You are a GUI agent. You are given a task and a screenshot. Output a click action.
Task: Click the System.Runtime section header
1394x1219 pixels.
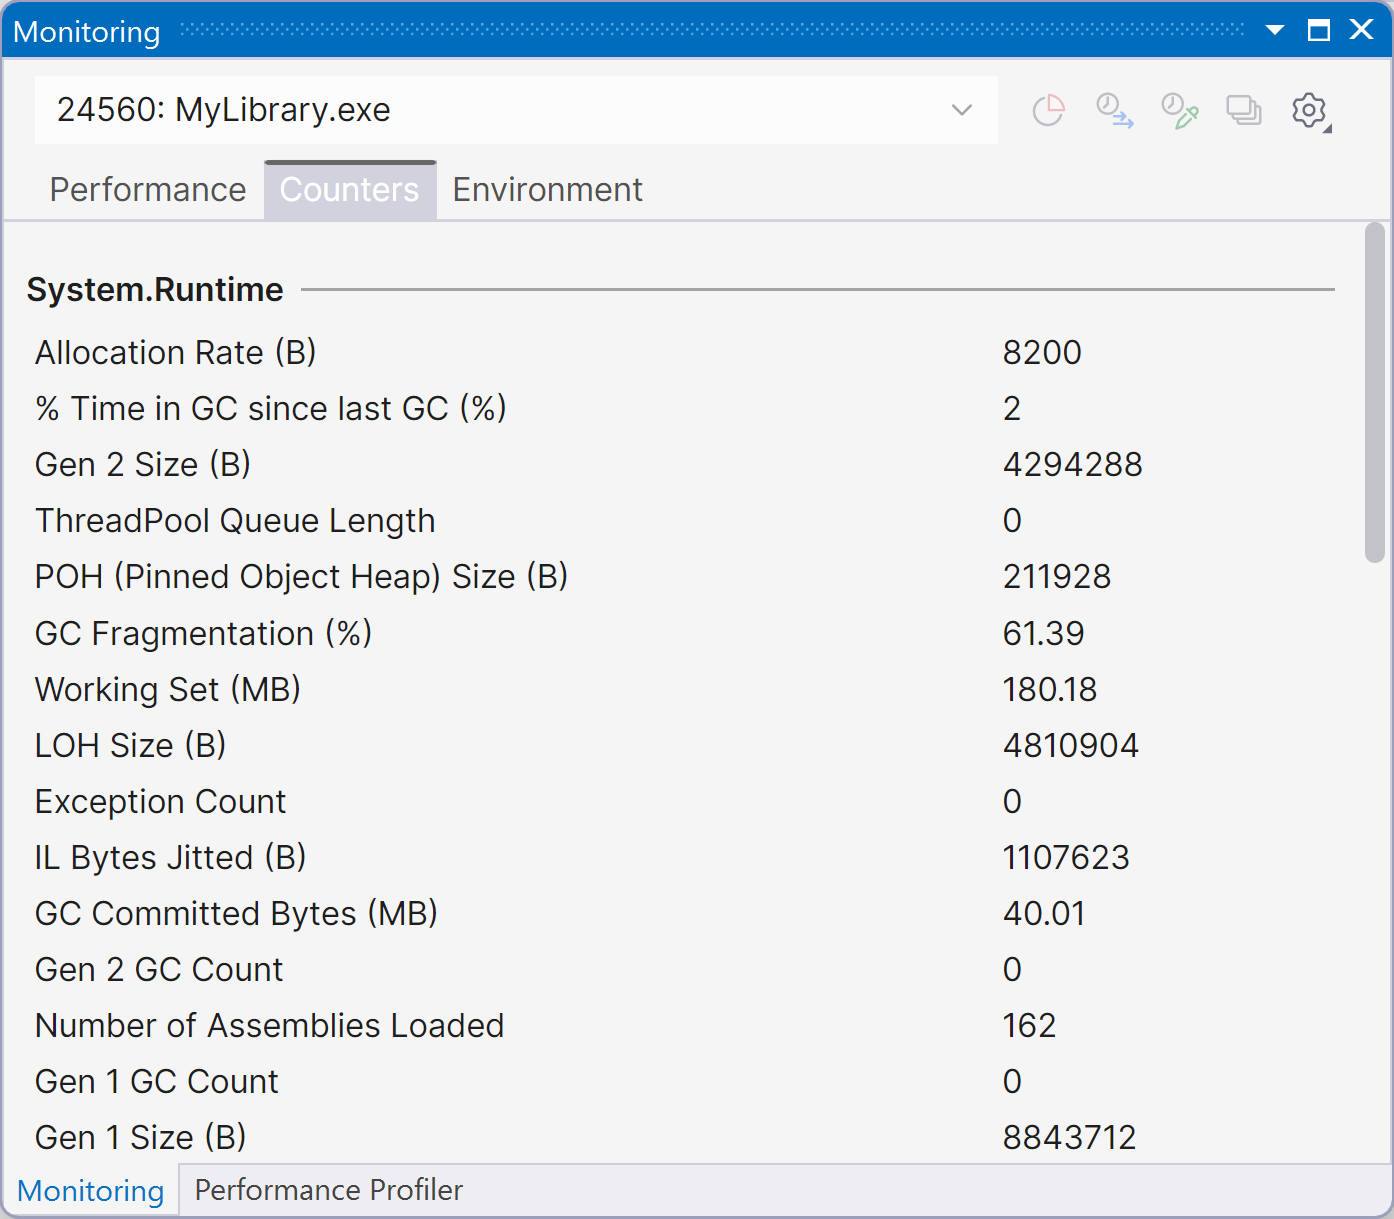click(155, 290)
